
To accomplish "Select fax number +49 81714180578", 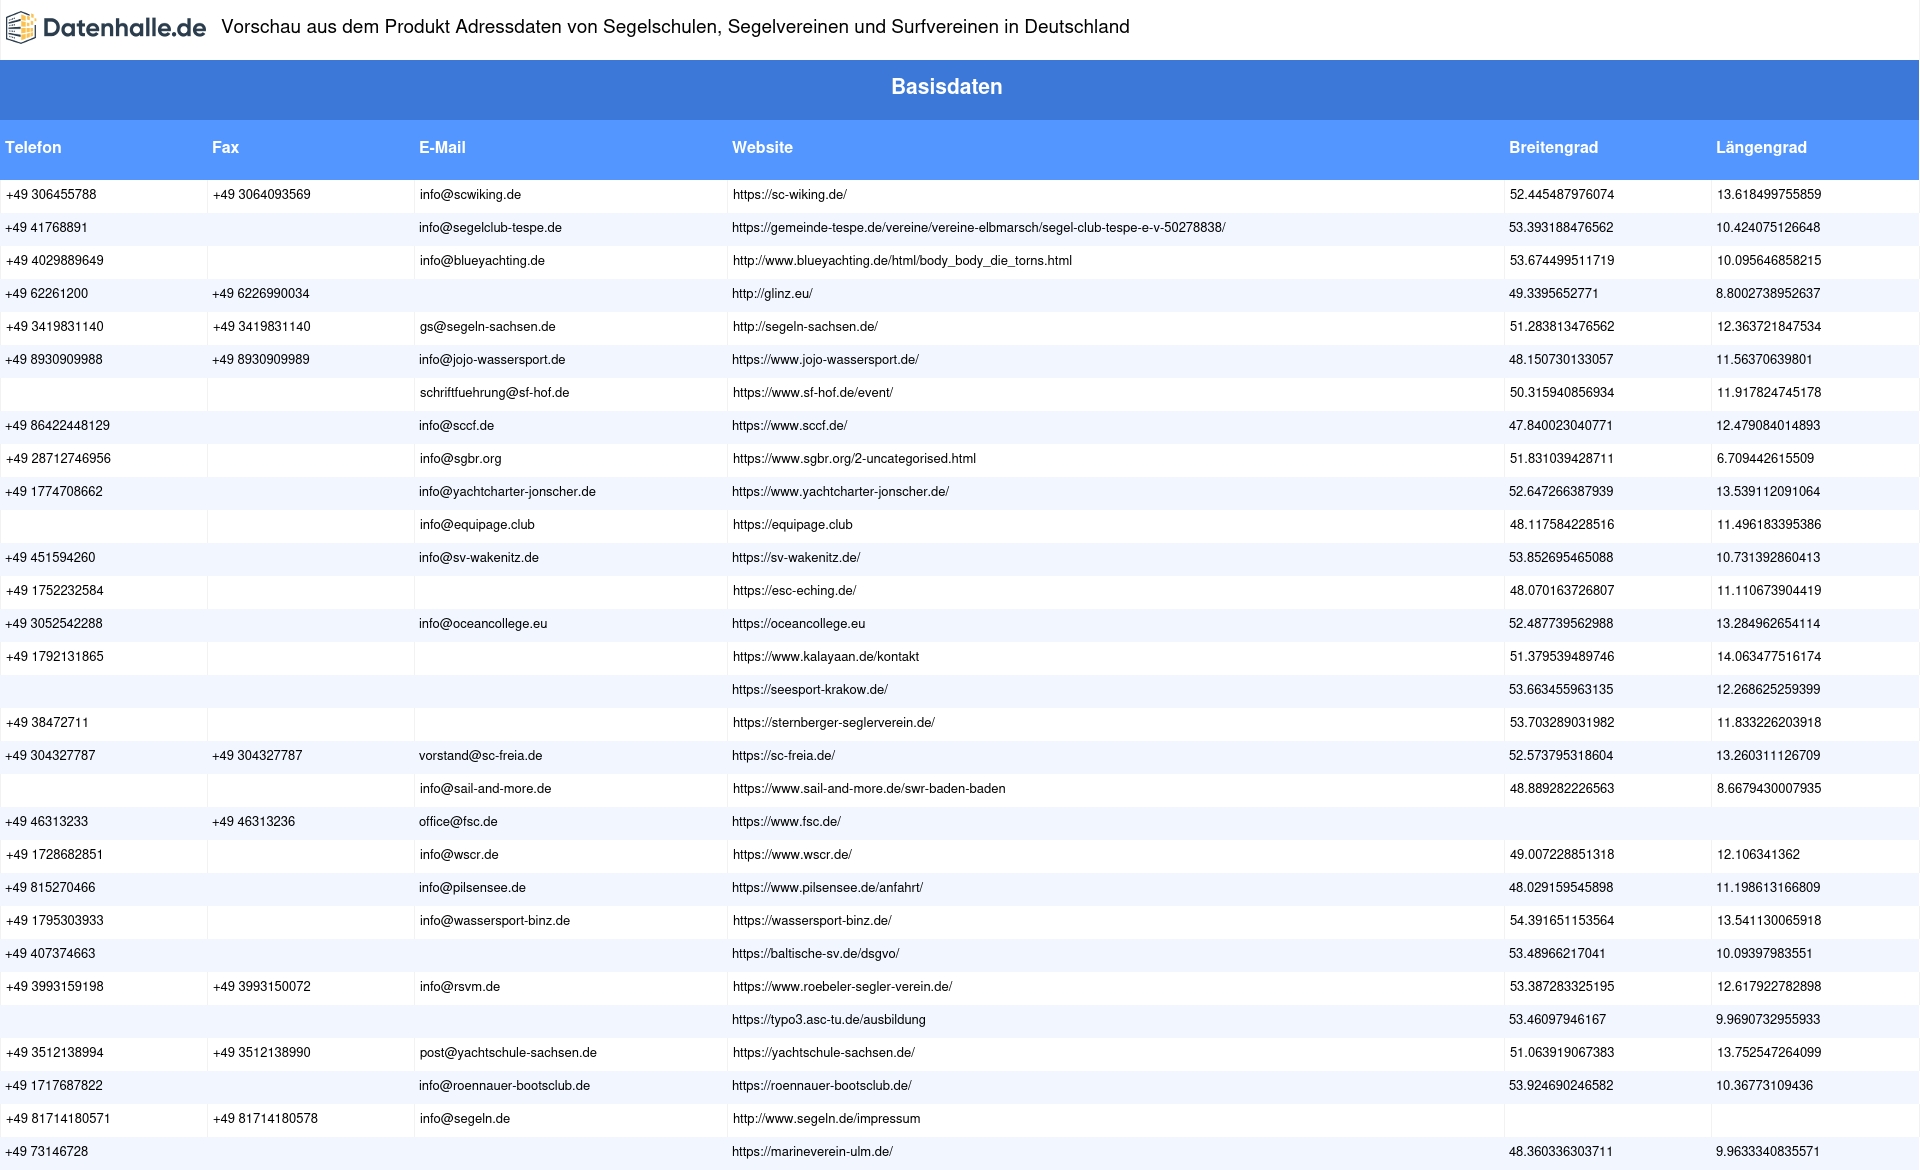I will [265, 1119].
